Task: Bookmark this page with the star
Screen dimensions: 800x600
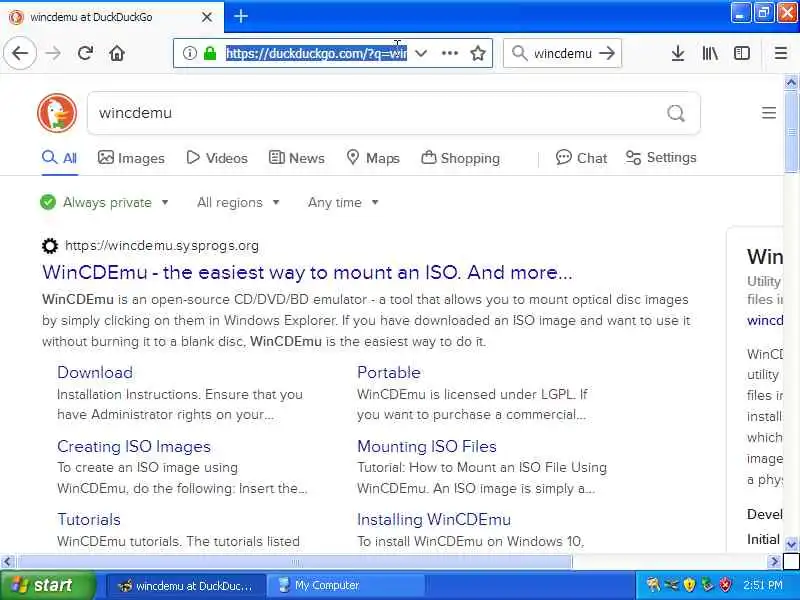Action: point(478,53)
